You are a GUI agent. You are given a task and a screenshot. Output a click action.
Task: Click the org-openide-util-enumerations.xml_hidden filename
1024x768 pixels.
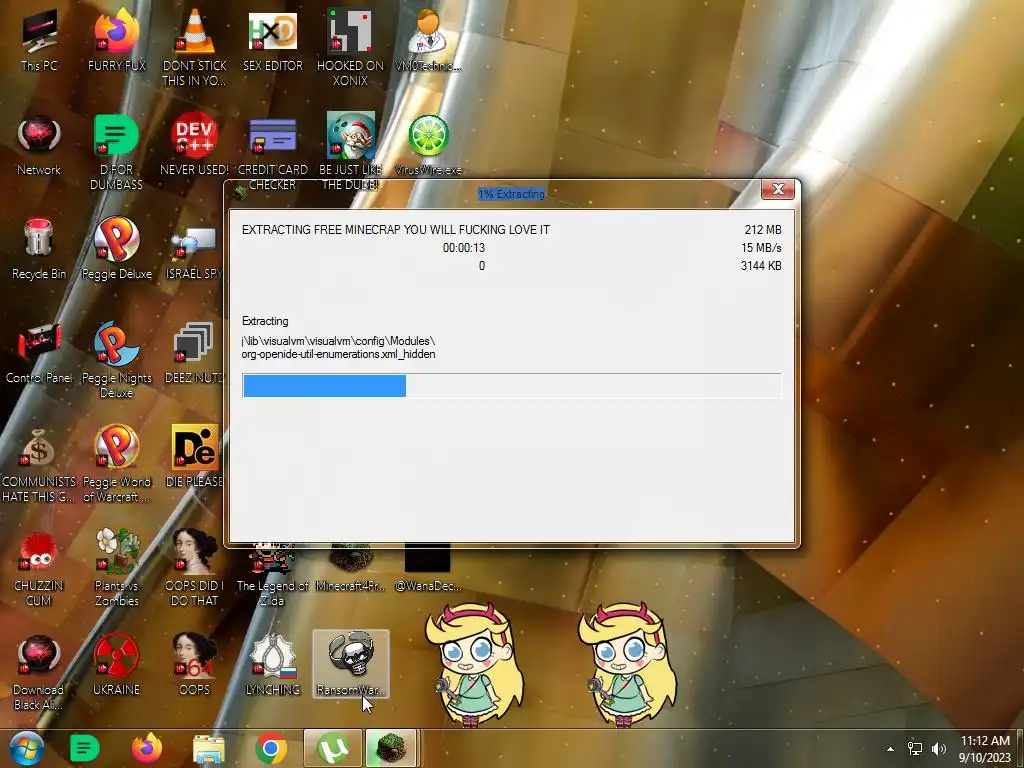pos(338,354)
